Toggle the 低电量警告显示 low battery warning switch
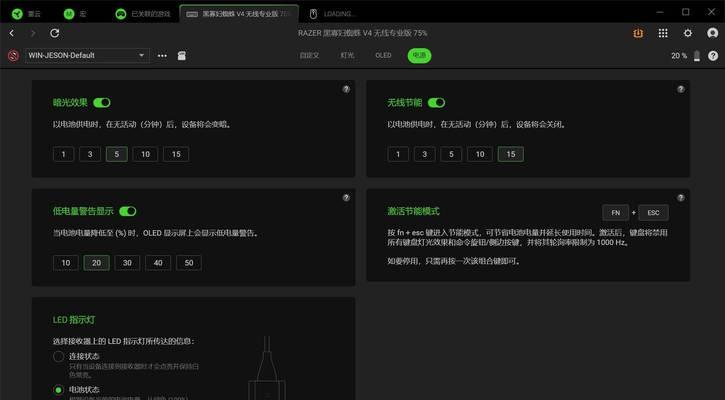 [x=128, y=211]
